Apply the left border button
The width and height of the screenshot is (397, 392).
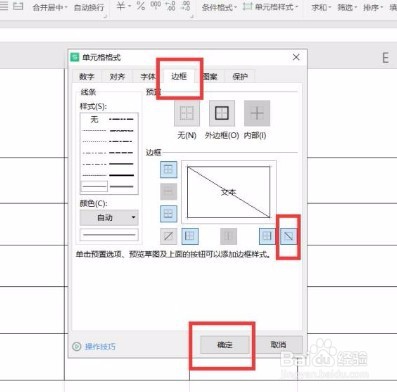tap(190, 236)
